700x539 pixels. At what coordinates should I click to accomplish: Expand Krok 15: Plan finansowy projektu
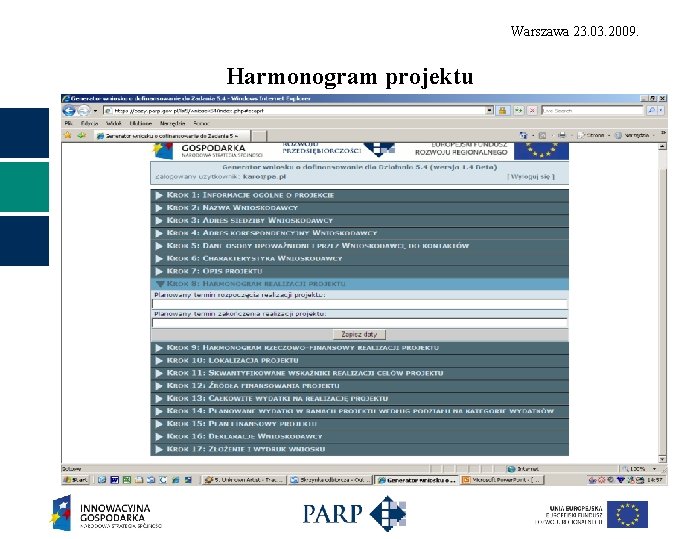(359, 423)
